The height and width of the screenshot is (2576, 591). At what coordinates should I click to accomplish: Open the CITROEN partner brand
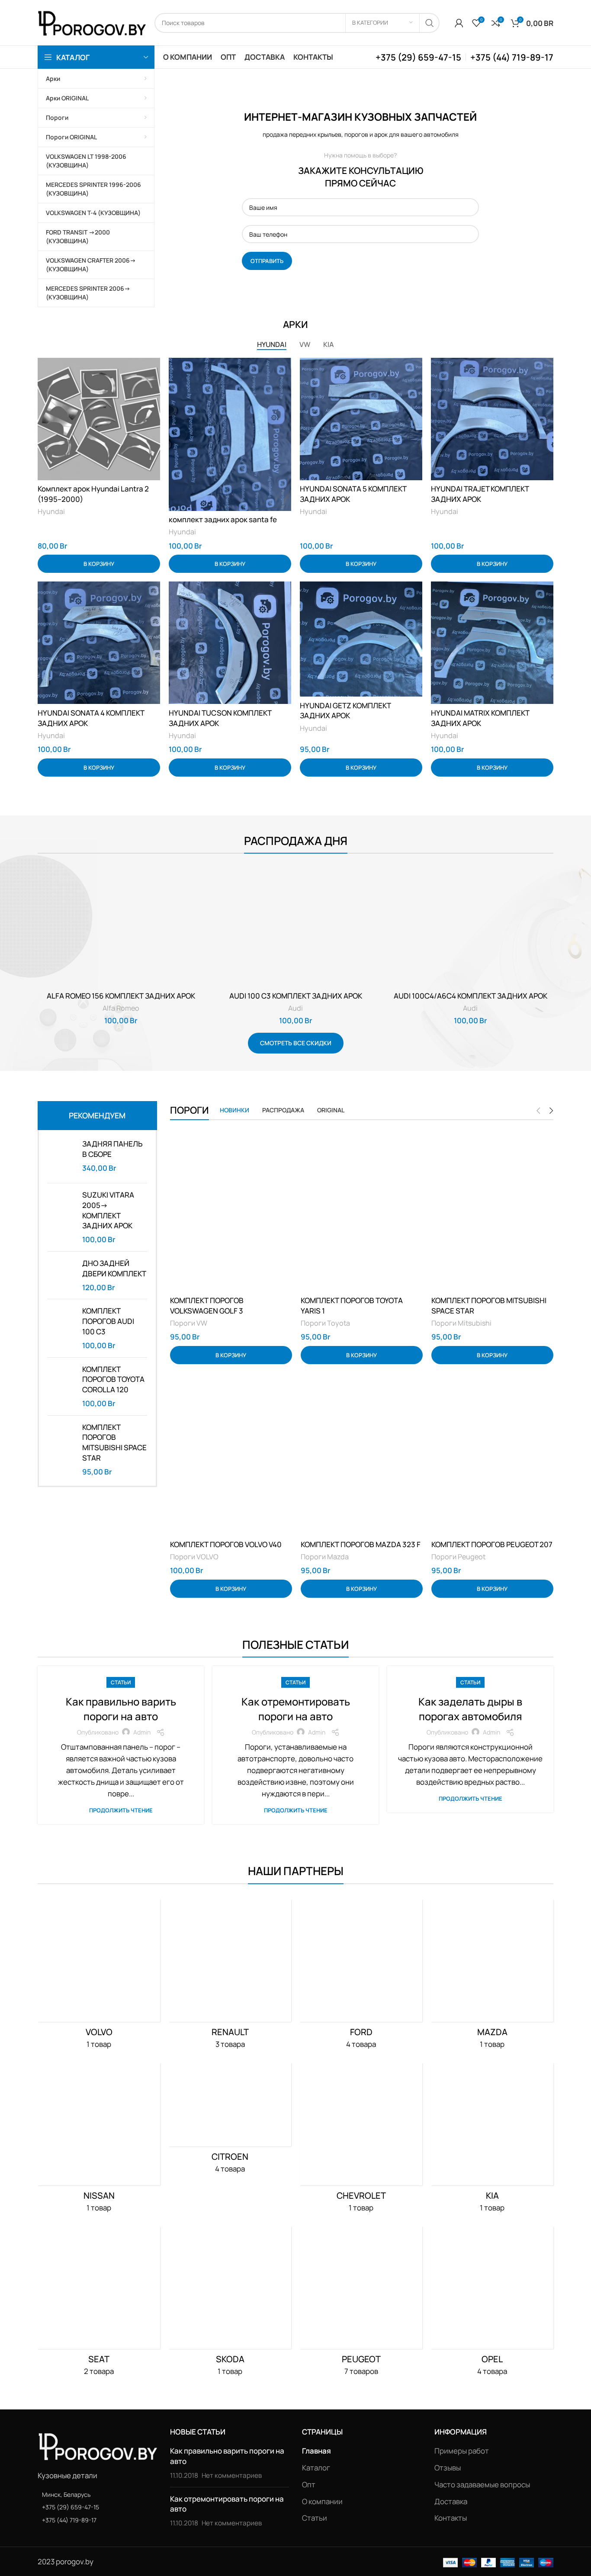pos(230,2157)
